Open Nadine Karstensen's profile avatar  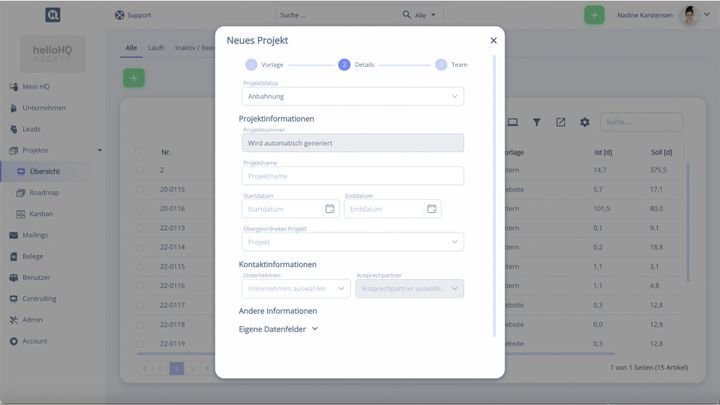pos(689,15)
